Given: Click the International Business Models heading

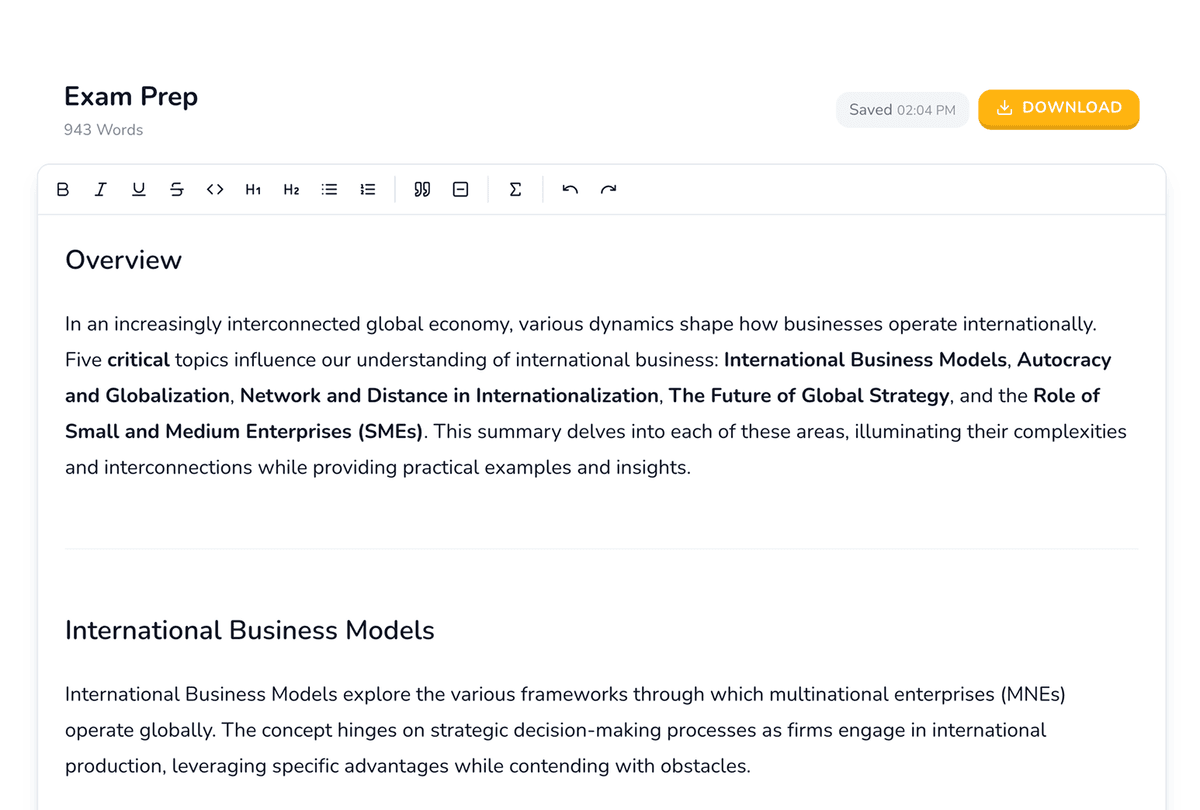Looking at the screenshot, I should coord(249,630).
